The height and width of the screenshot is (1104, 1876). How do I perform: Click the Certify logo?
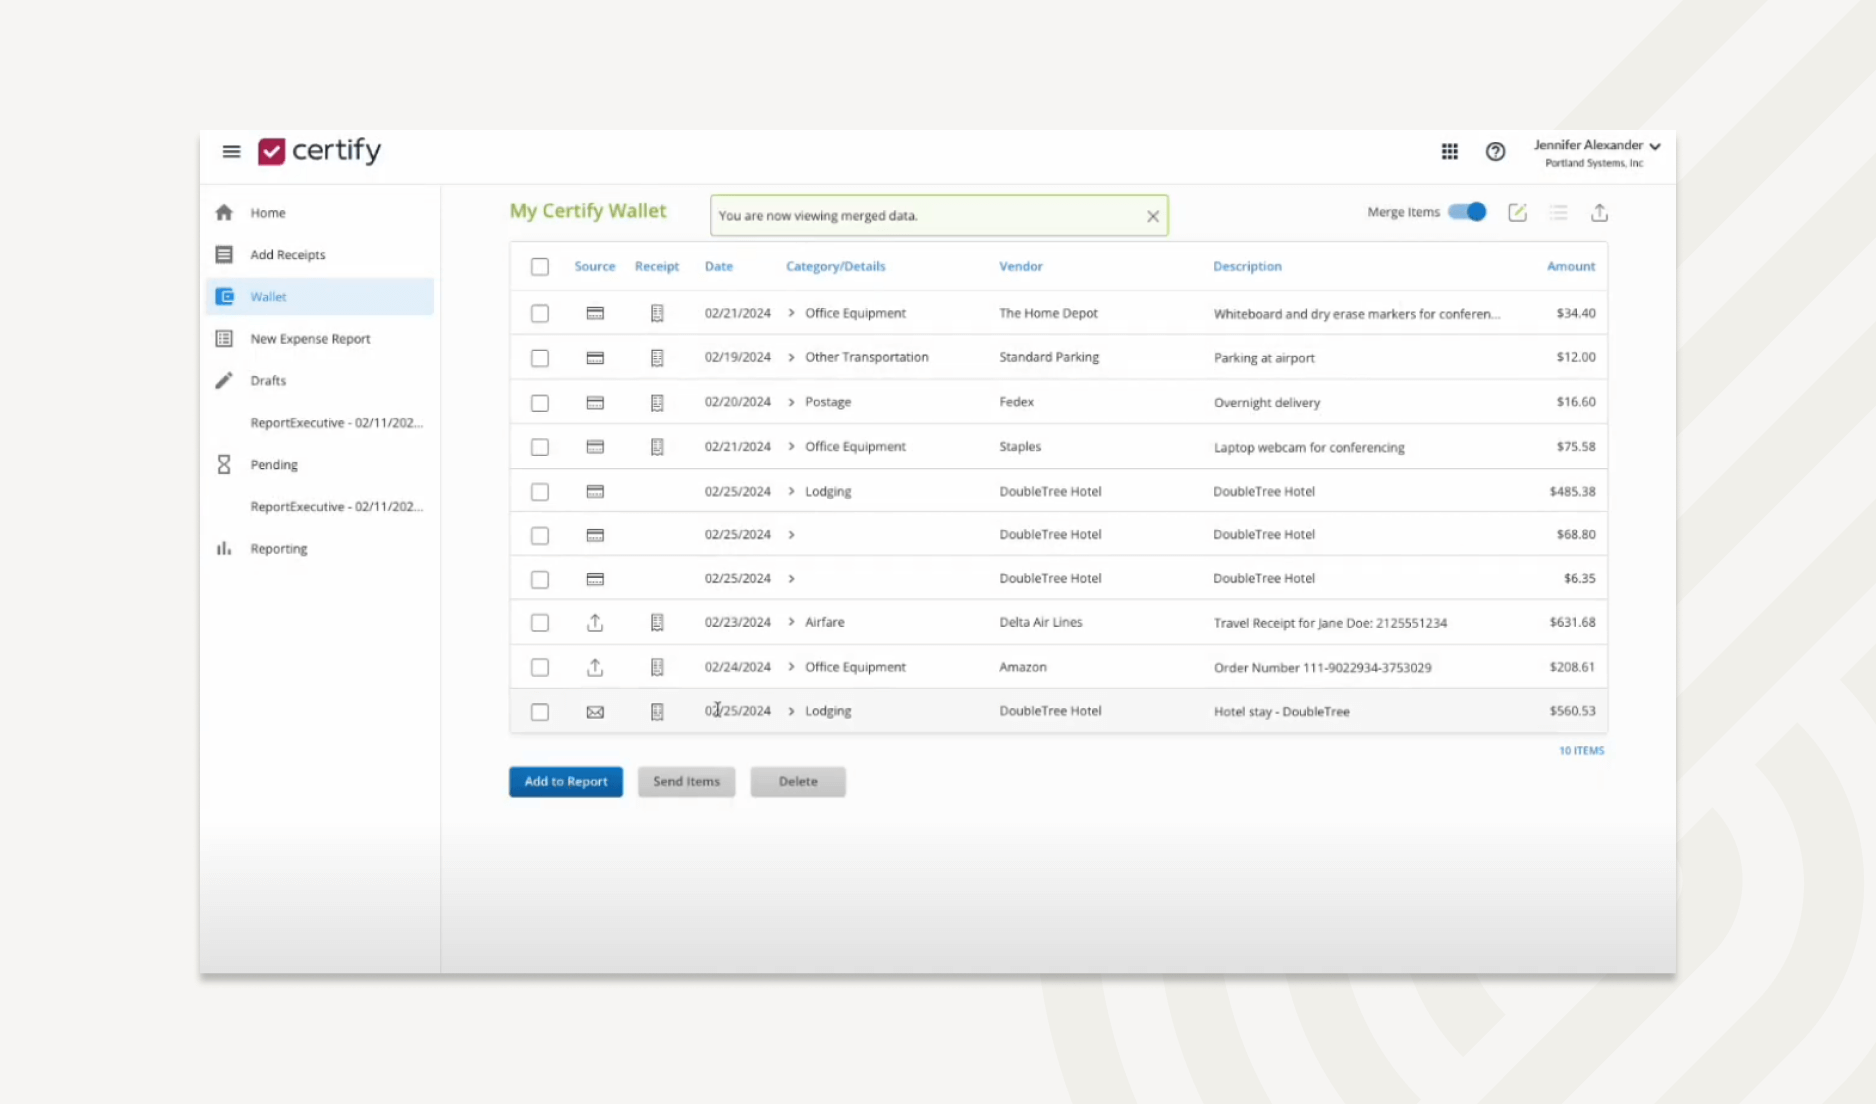319,151
